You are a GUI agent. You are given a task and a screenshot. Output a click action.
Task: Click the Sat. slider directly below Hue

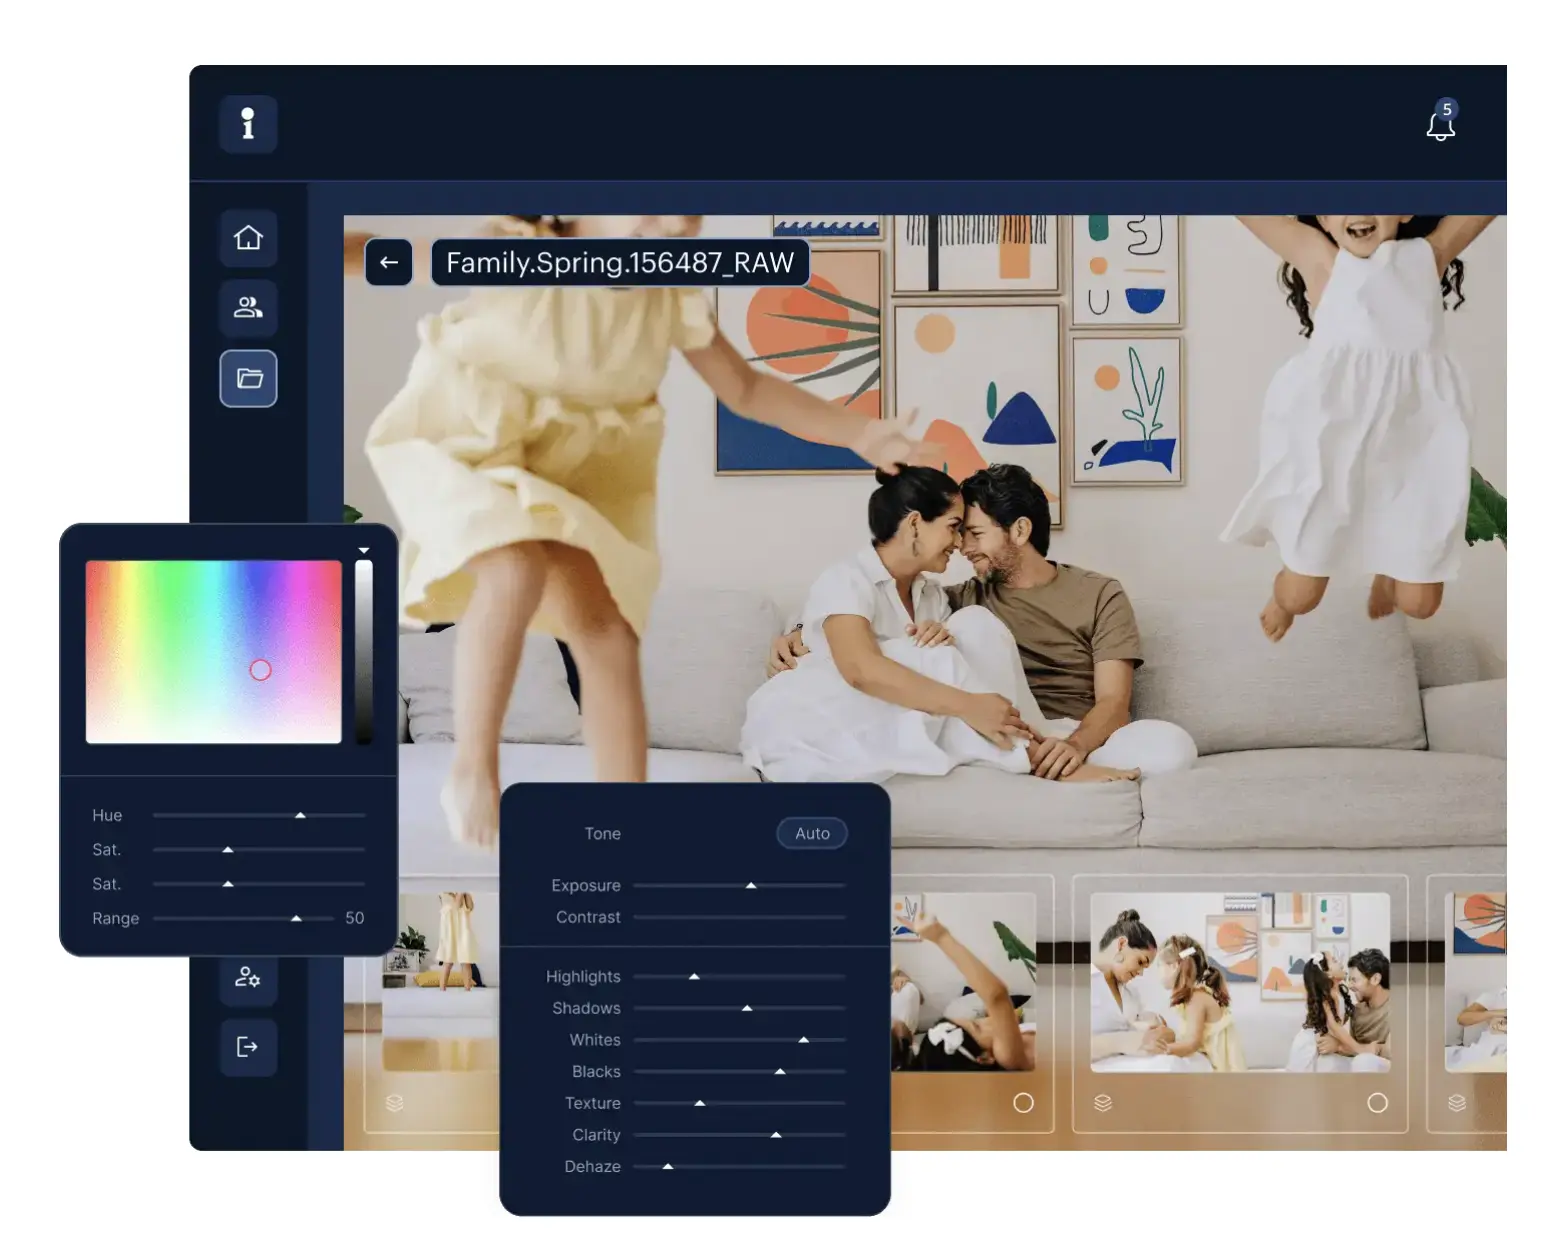tap(258, 849)
